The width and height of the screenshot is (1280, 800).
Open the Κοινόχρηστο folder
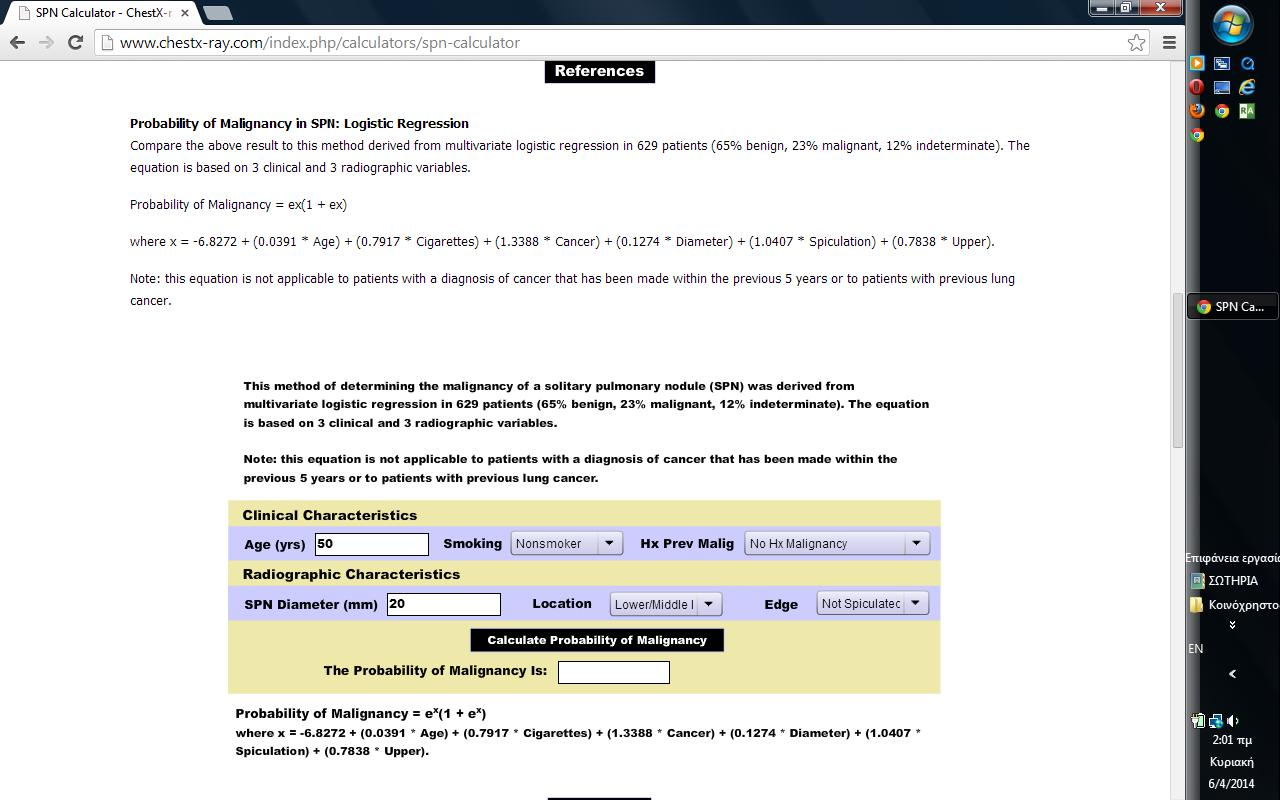pyautogui.click(x=1234, y=605)
